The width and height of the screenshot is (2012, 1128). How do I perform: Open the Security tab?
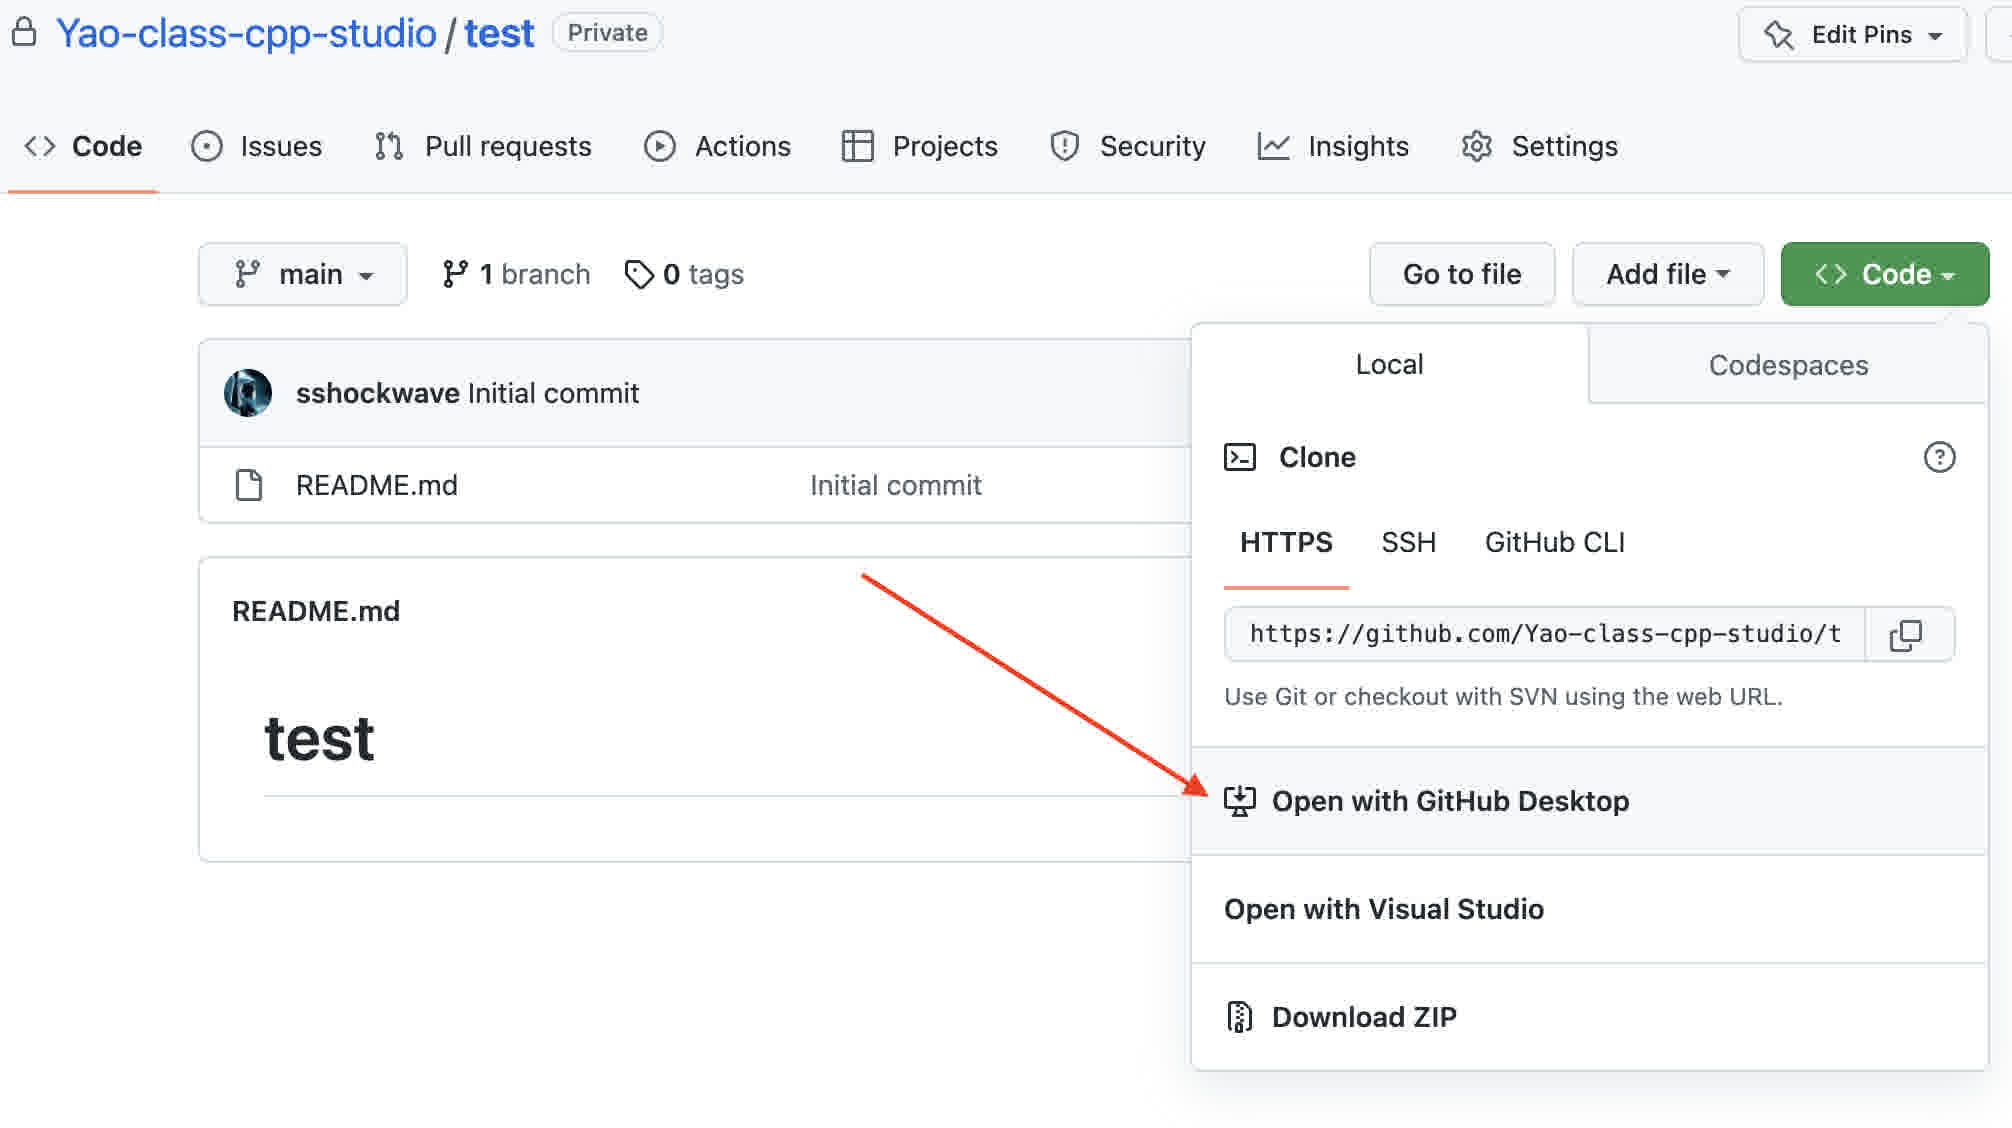(x=1128, y=146)
